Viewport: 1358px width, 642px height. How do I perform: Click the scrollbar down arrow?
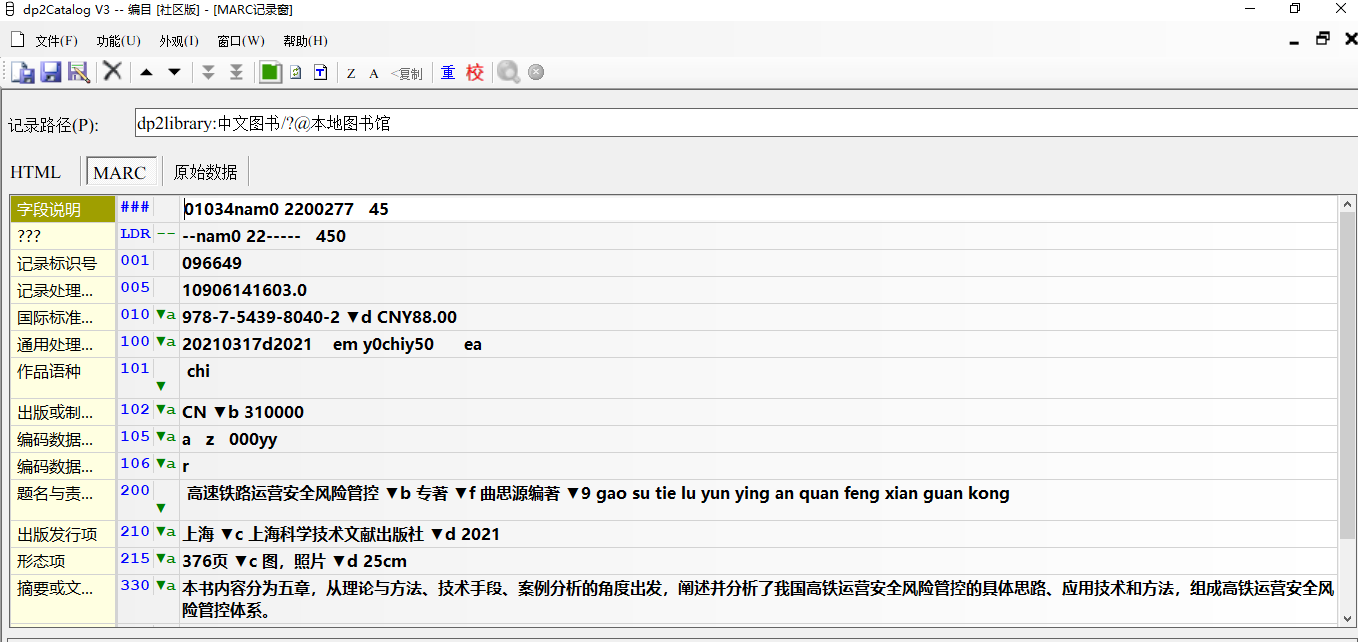pos(1347,618)
